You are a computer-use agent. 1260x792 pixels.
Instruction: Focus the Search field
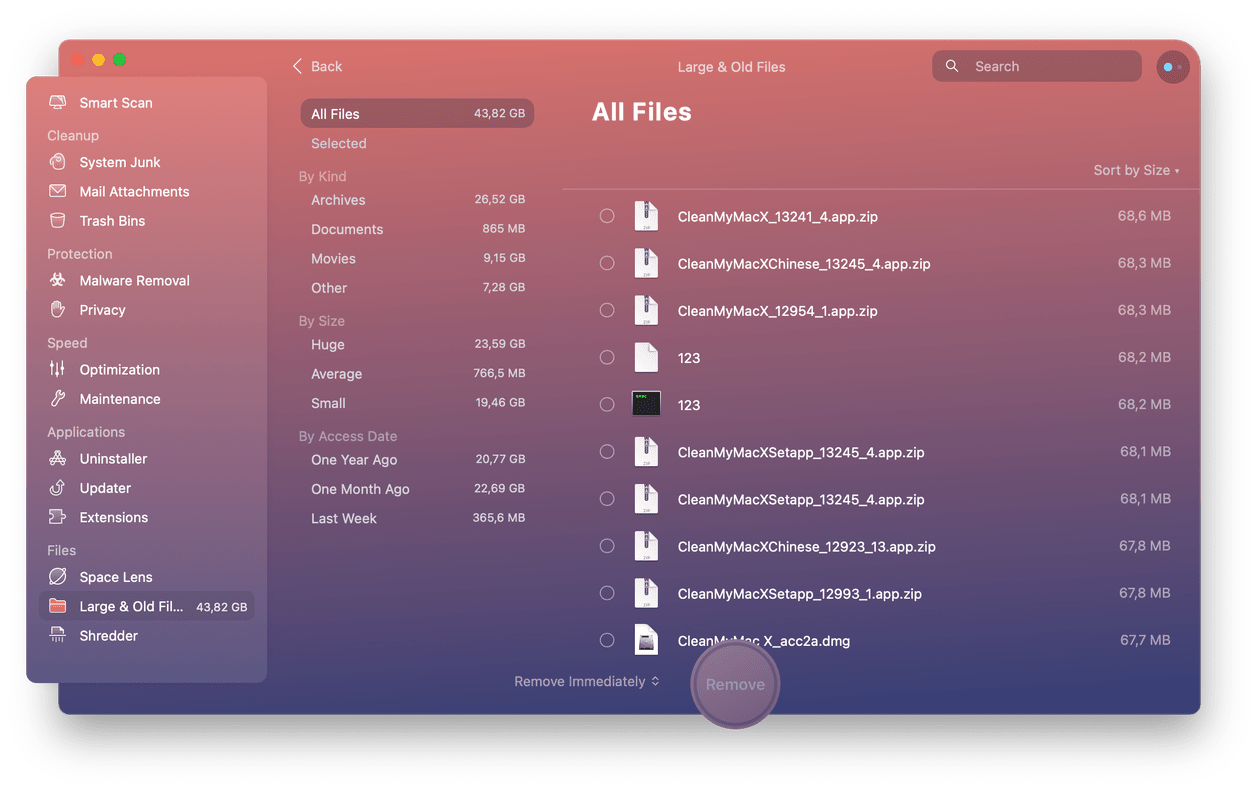[x=1037, y=66]
